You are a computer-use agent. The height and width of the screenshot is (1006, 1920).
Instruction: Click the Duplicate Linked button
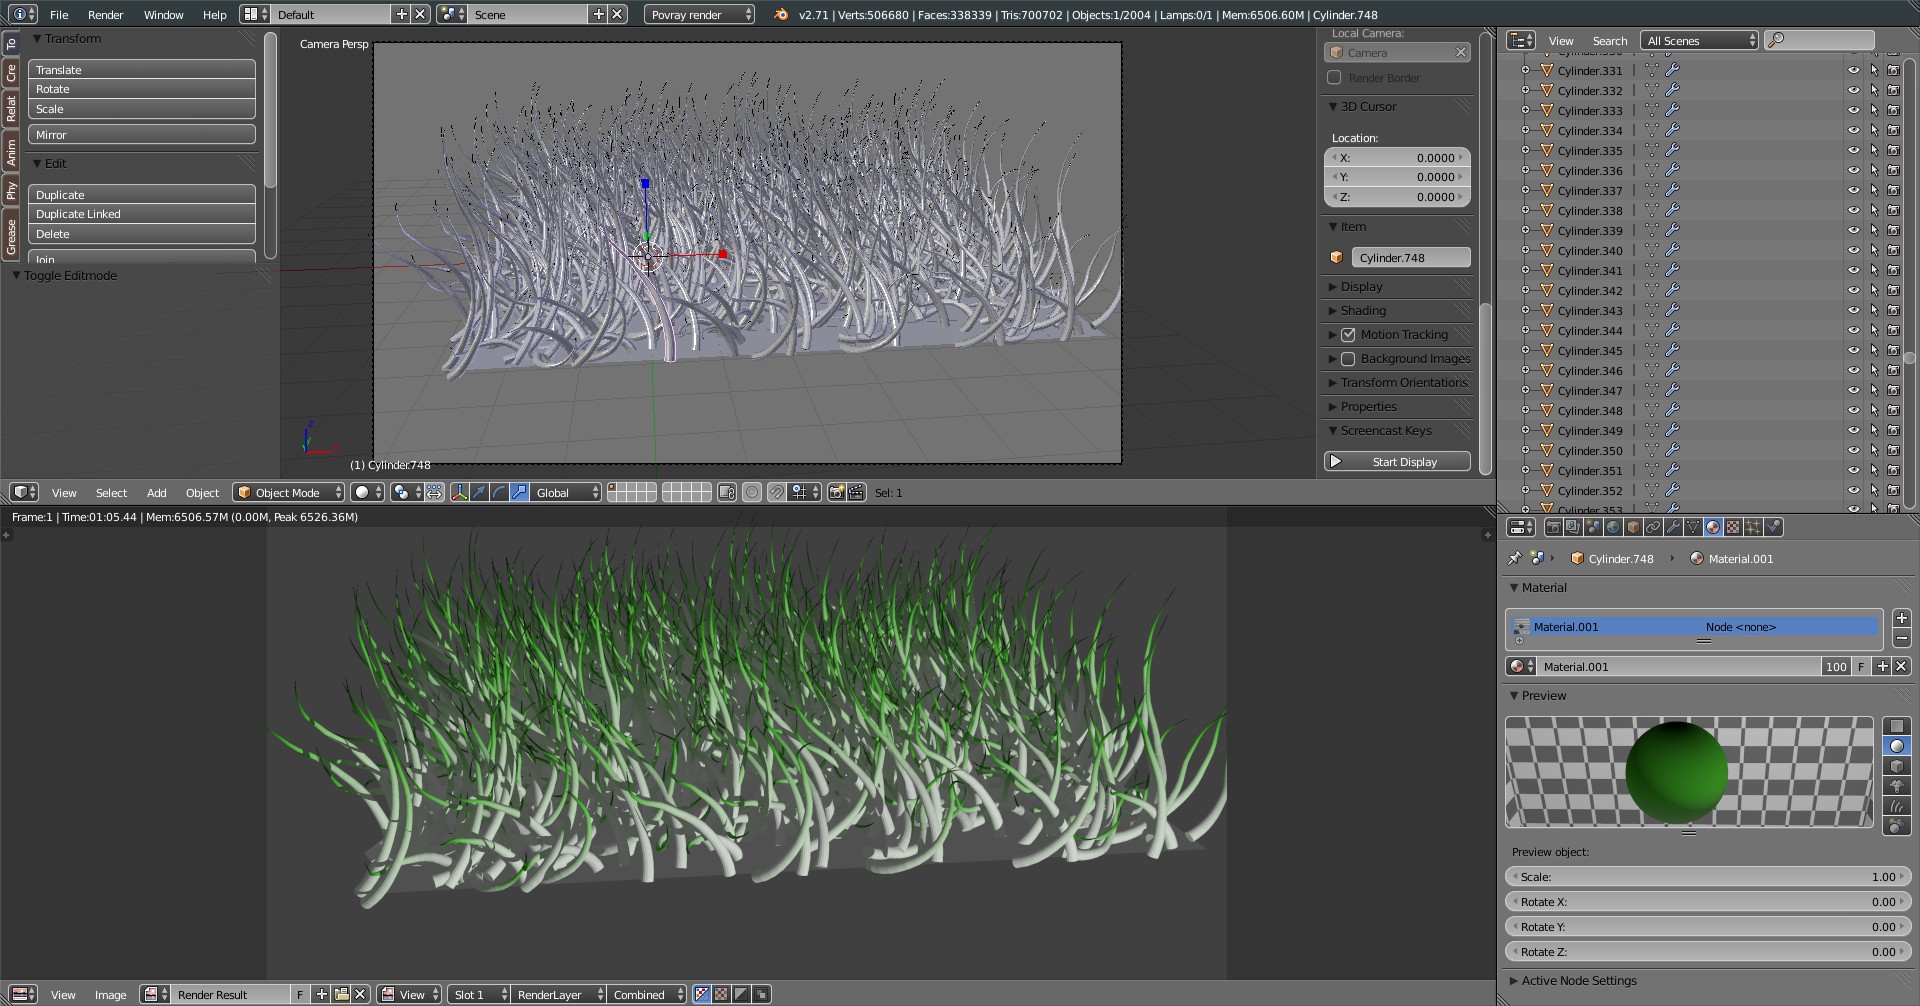click(x=141, y=214)
